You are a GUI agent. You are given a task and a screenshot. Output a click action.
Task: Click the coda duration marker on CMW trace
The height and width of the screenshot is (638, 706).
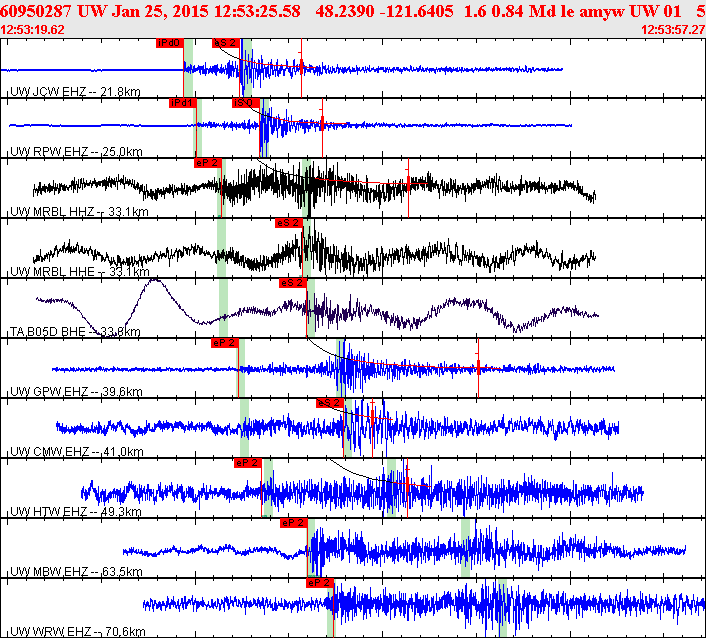[x=372, y=419]
